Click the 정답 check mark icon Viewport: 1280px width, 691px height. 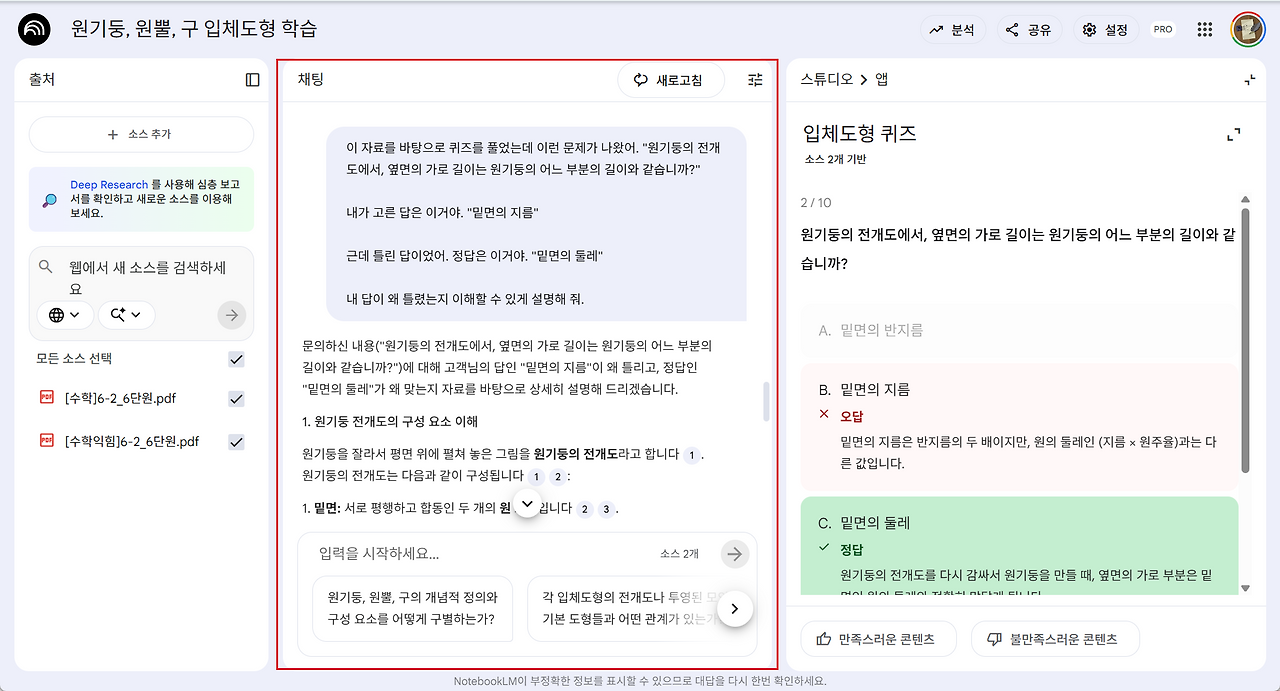824,547
